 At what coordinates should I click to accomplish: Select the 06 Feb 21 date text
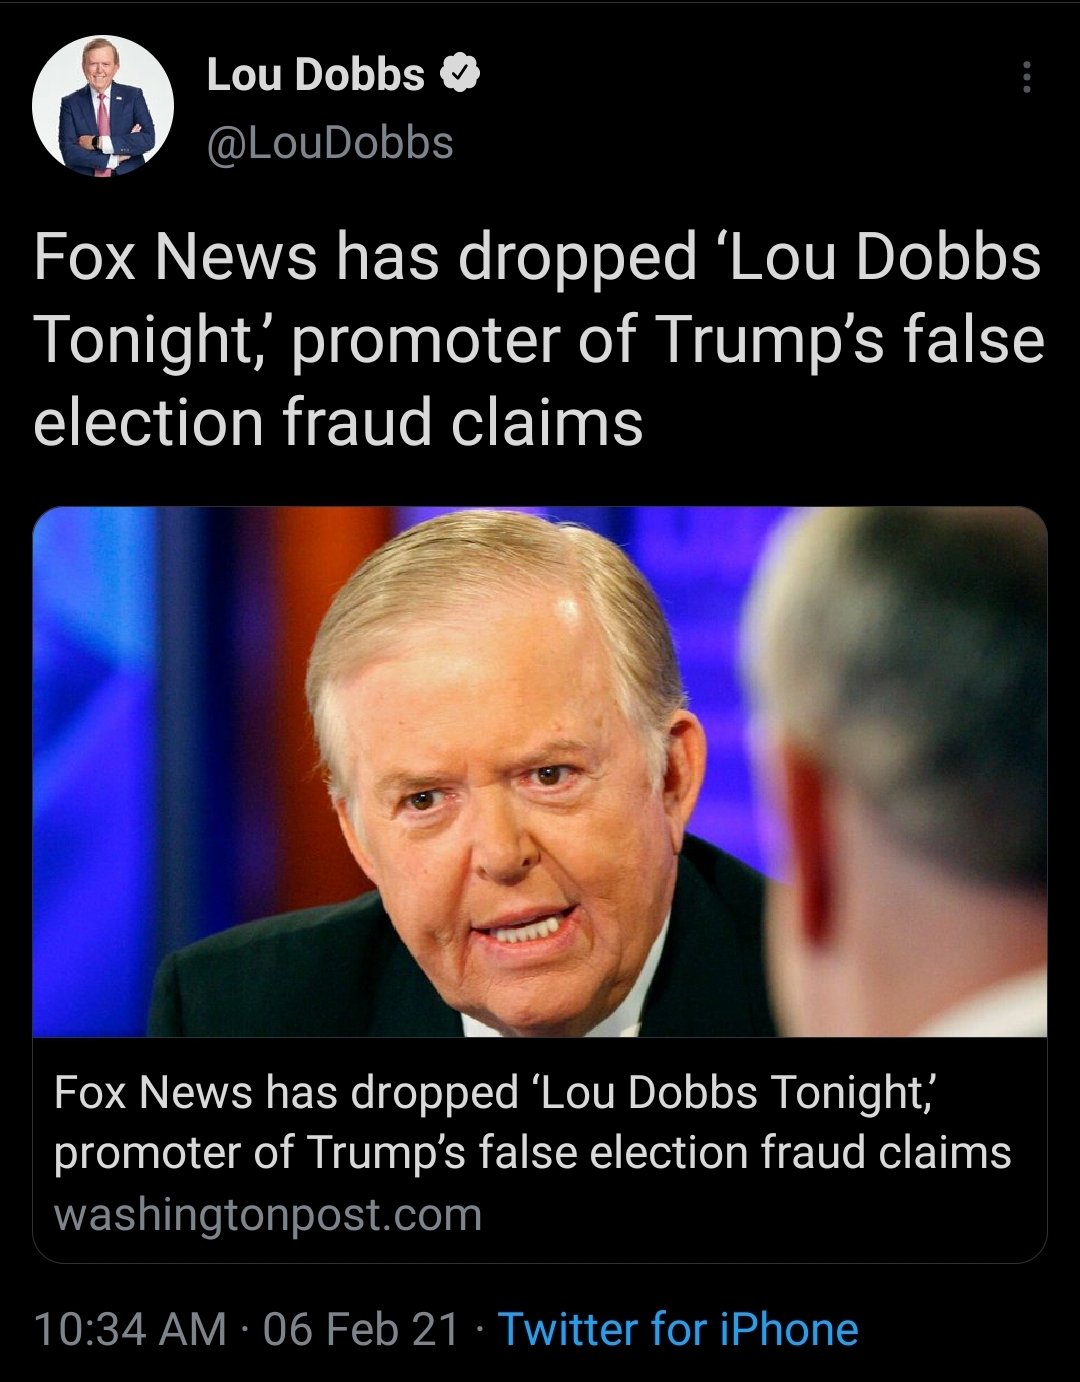click(361, 1329)
